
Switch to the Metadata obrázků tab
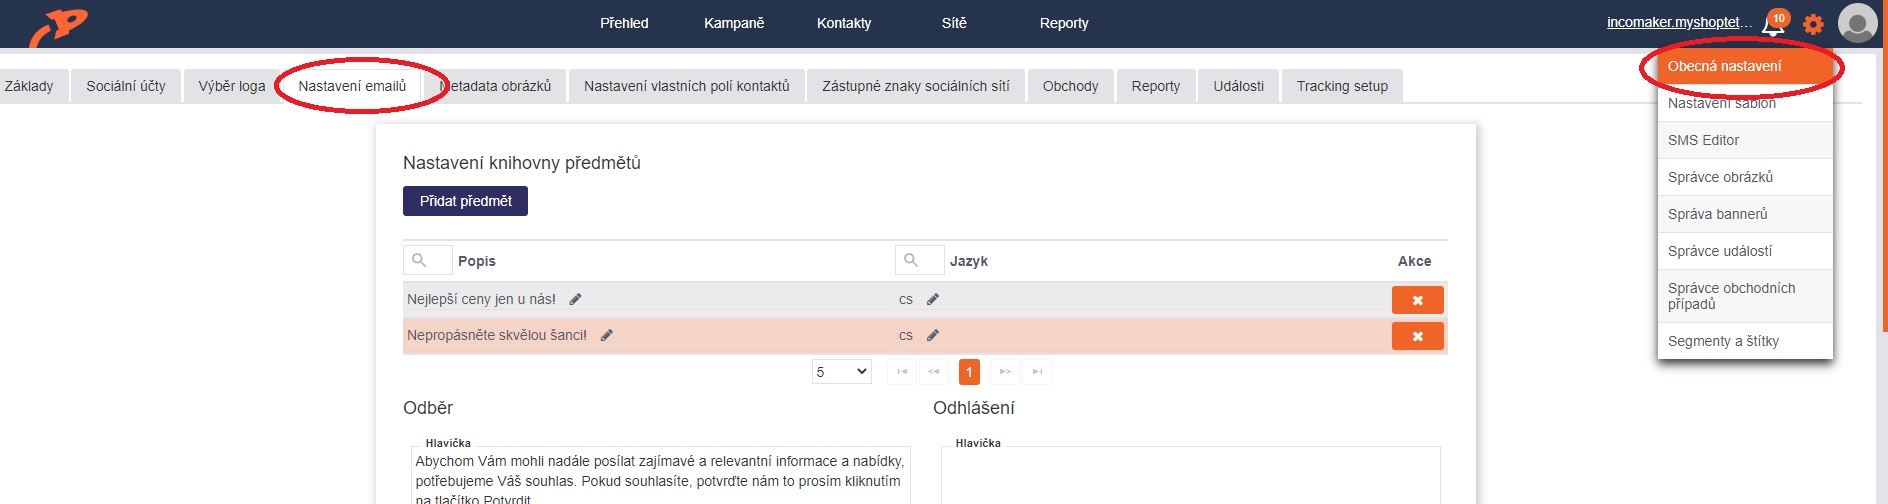click(496, 86)
